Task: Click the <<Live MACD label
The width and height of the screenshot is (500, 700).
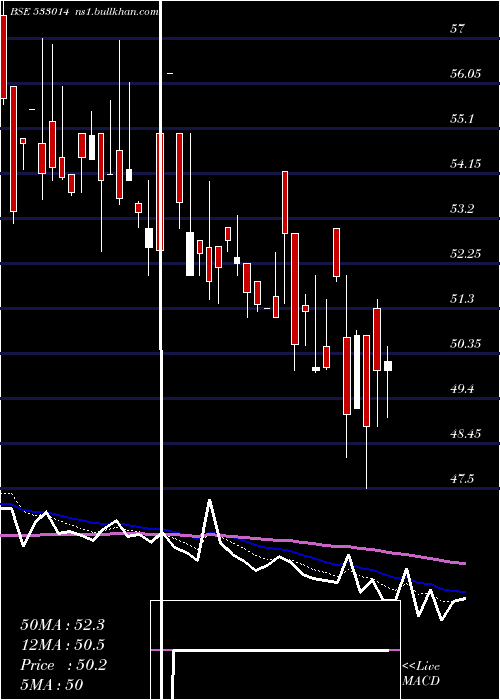Action: pos(421,674)
